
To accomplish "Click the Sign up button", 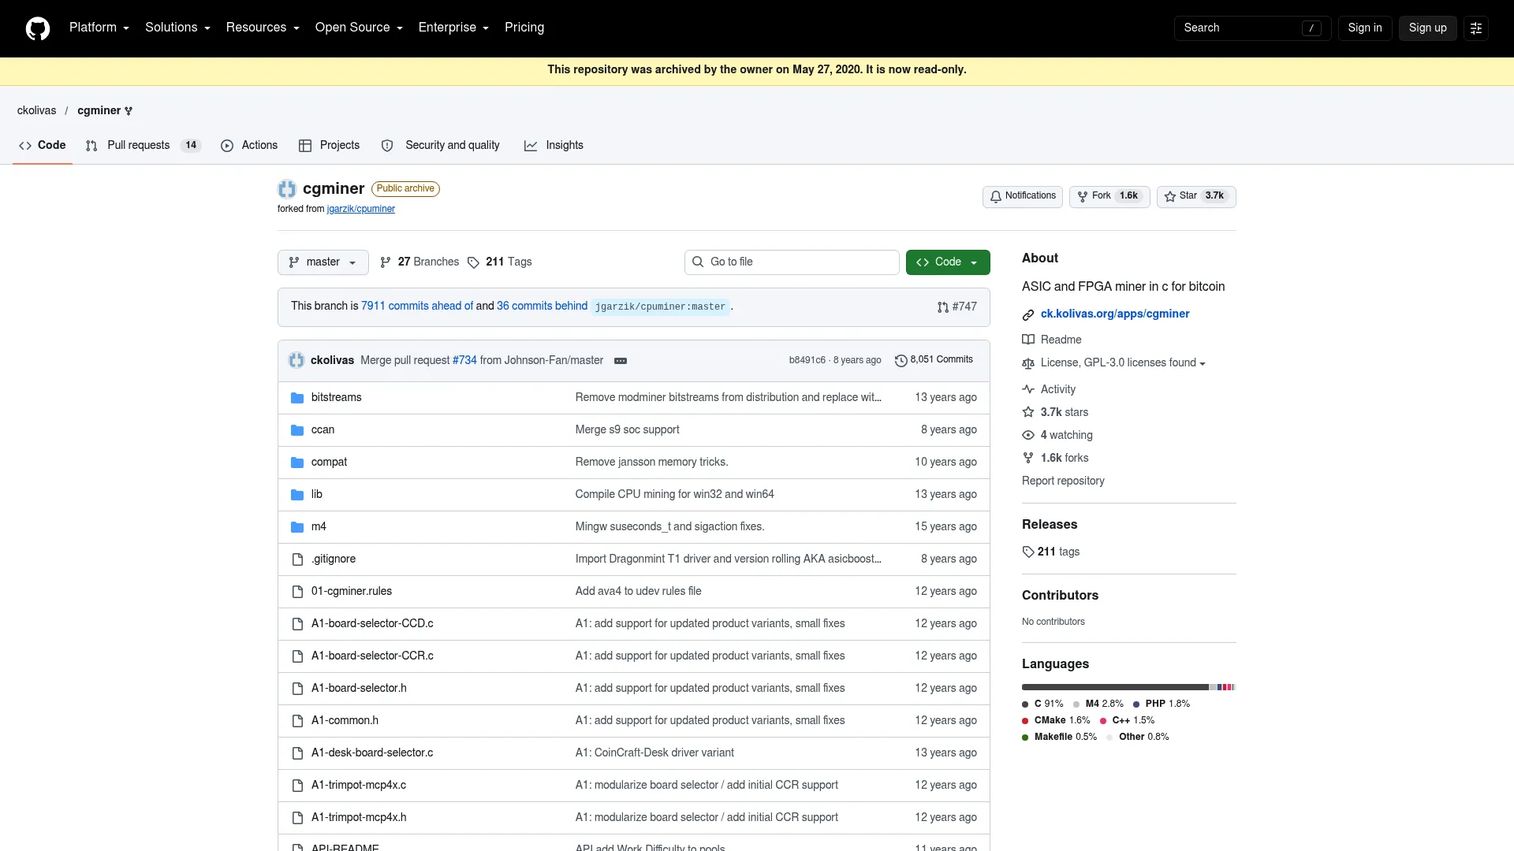I will click(x=1427, y=28).
